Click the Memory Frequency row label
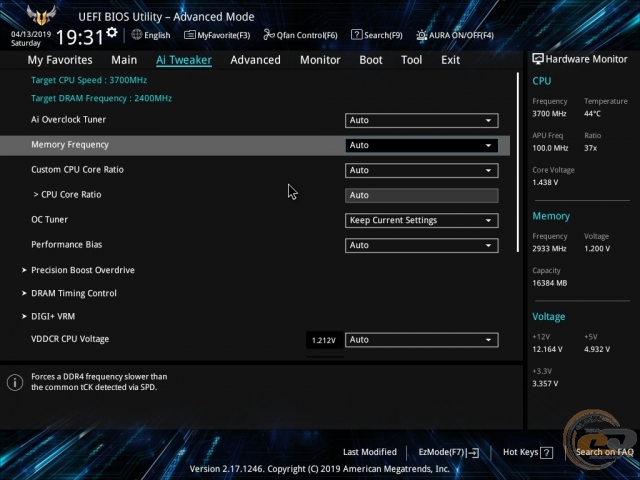 pos(70,145)
